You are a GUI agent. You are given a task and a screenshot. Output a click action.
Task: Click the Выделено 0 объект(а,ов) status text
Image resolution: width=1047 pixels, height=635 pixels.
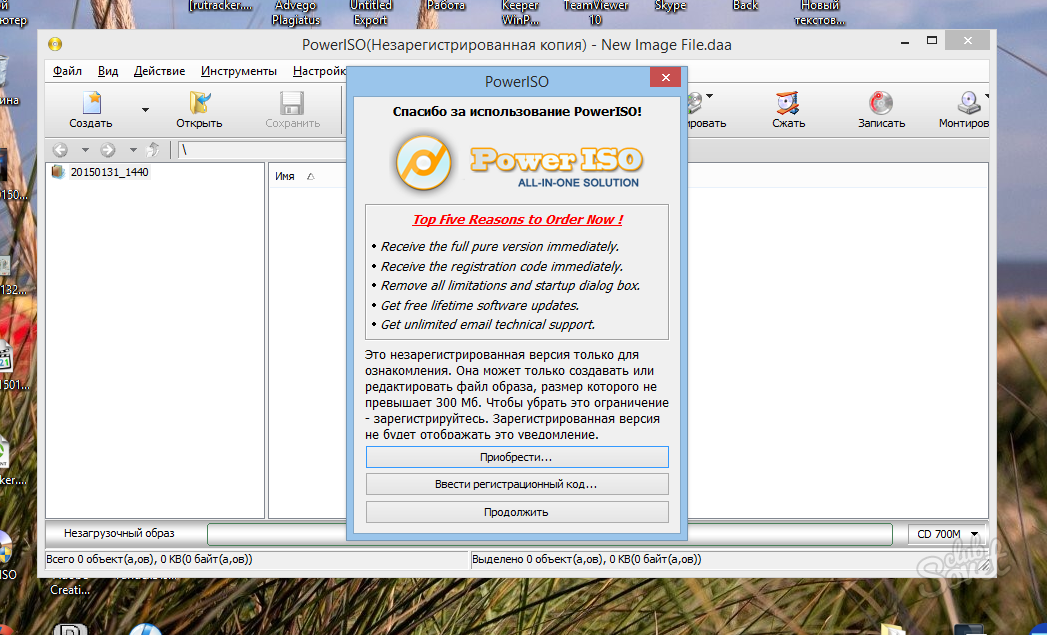click(587, 560)
